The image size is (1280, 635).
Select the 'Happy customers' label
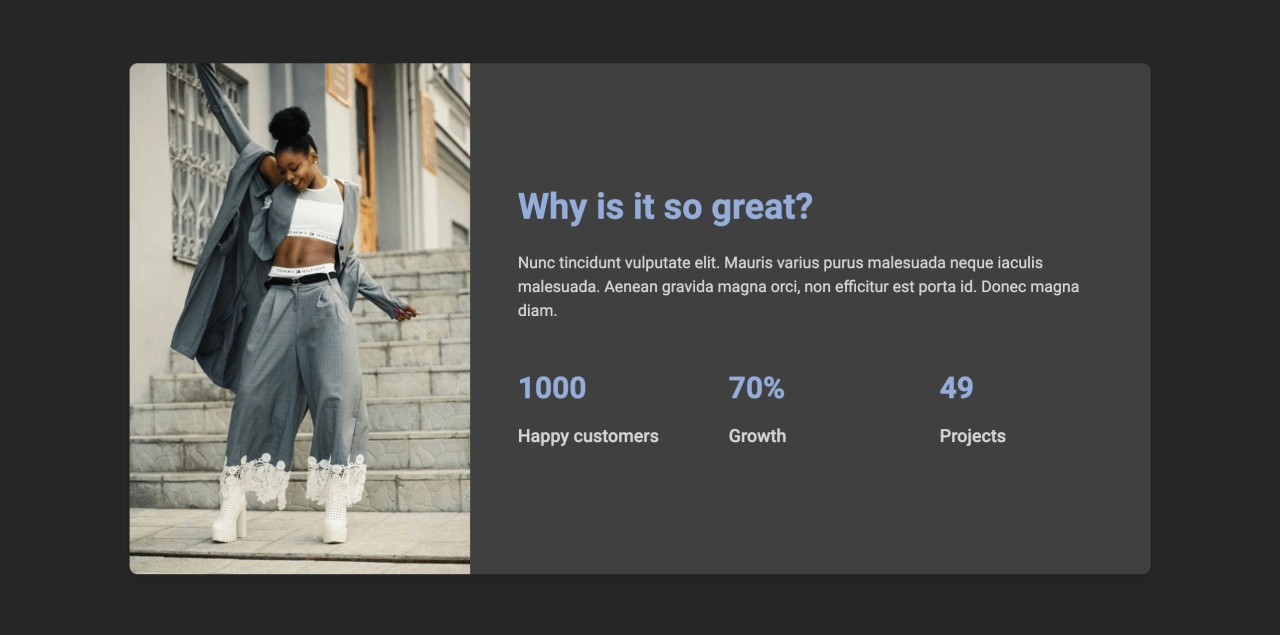coord(588,436)
